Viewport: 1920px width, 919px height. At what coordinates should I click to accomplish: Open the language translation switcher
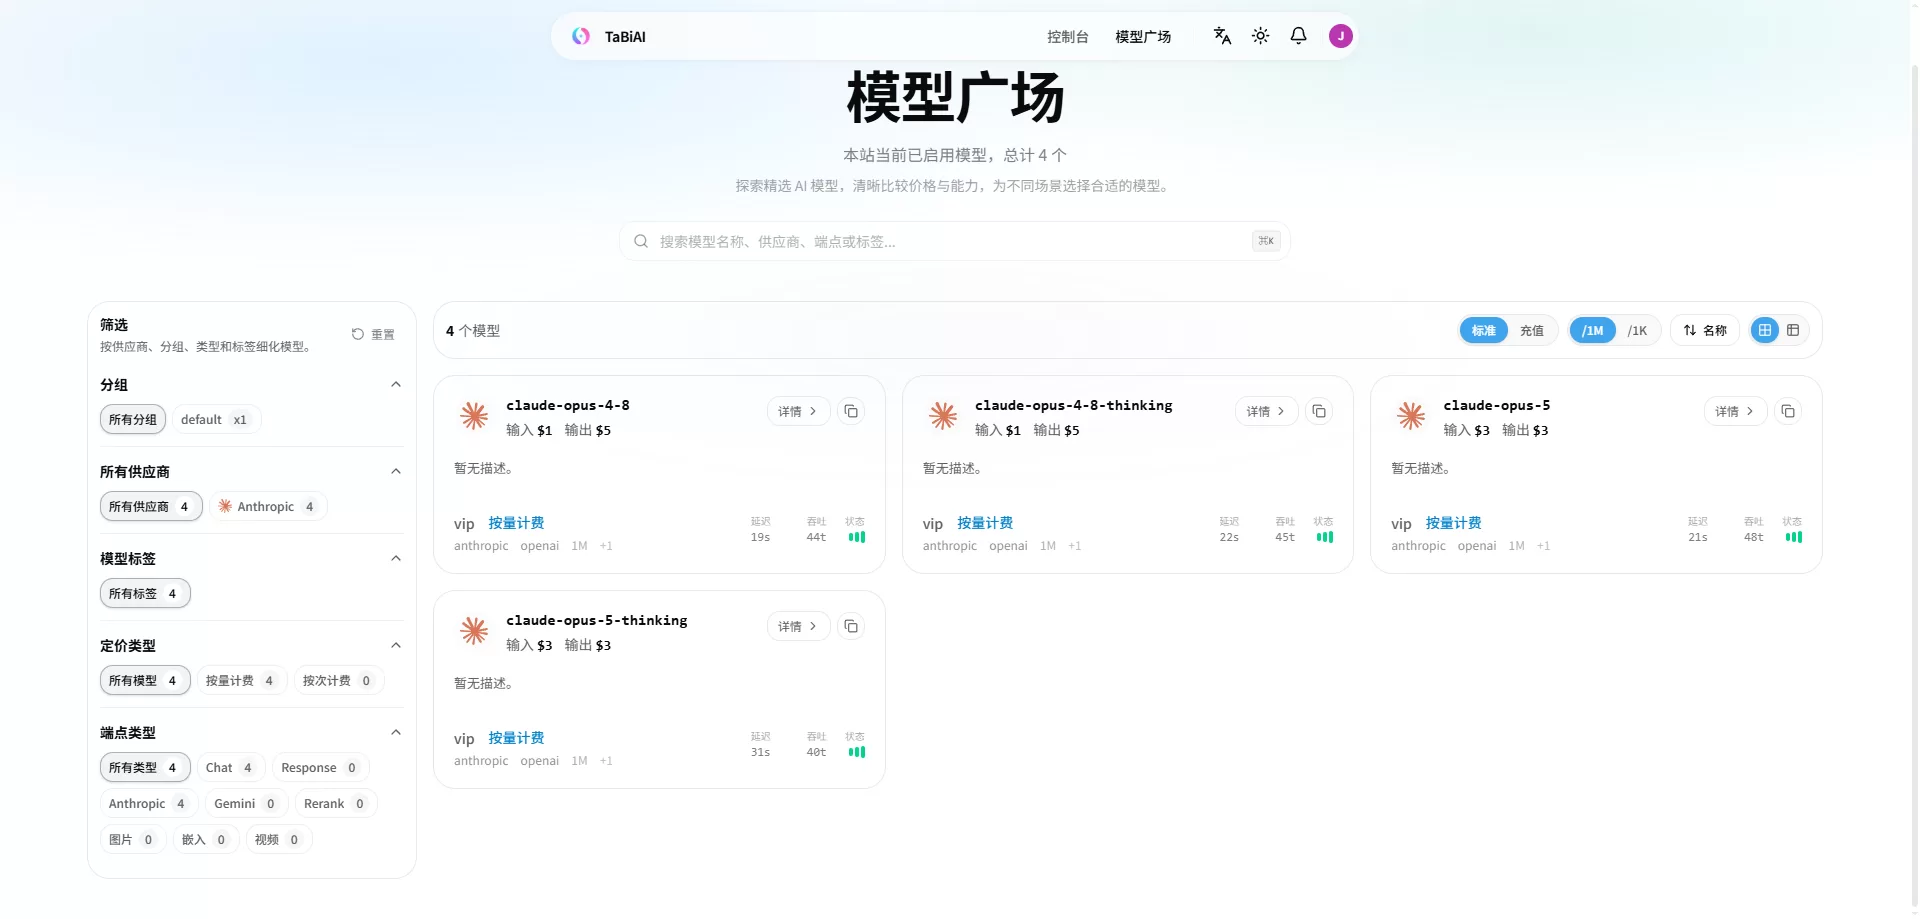pos(1222,36)
